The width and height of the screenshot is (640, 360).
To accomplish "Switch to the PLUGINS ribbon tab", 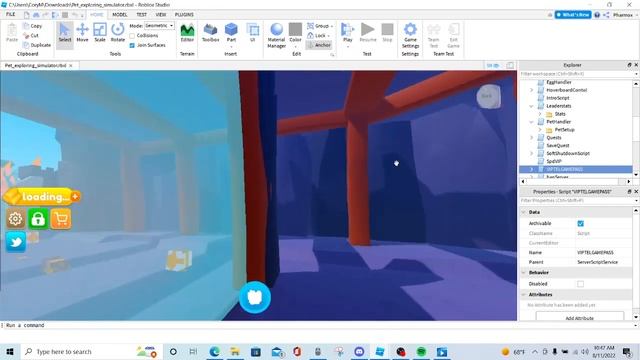I will pos(184,15).
